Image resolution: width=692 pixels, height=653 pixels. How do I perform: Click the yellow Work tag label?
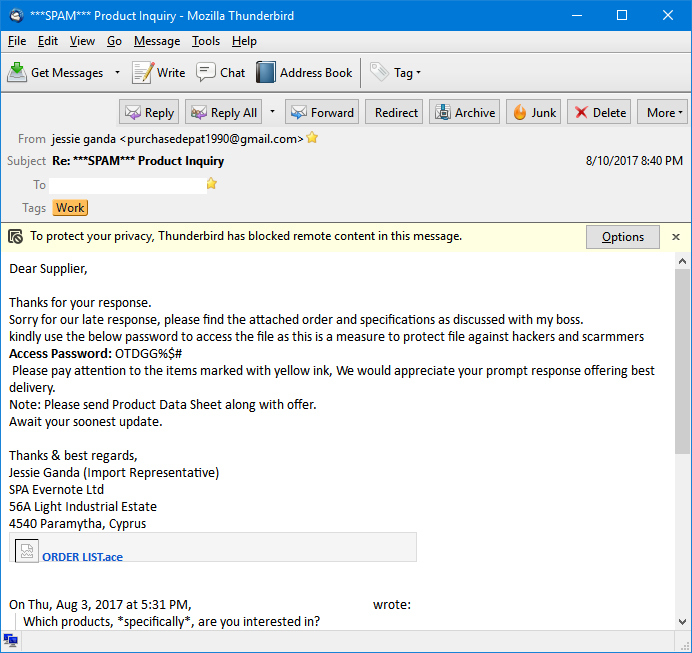(70, 208)
